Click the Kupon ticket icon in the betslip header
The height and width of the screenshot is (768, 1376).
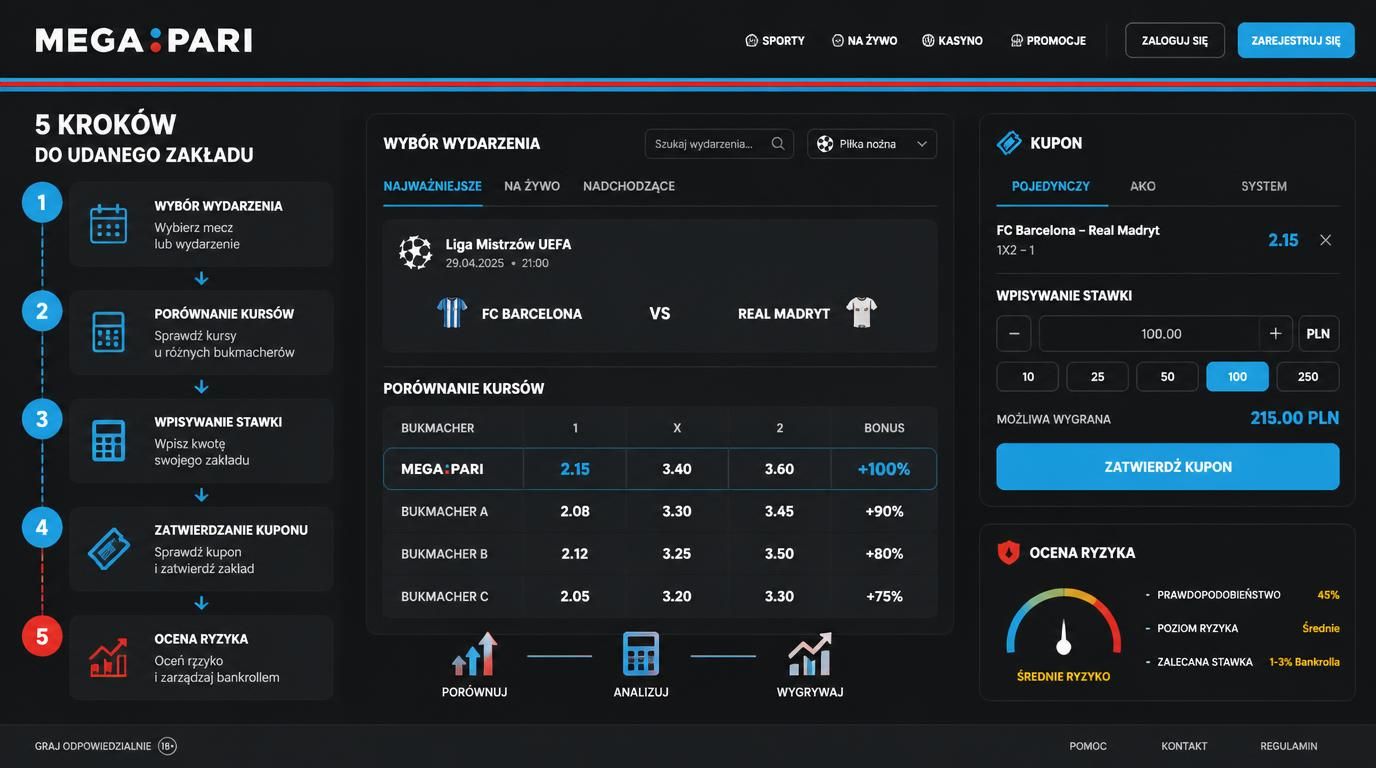tap(1009, 143)
